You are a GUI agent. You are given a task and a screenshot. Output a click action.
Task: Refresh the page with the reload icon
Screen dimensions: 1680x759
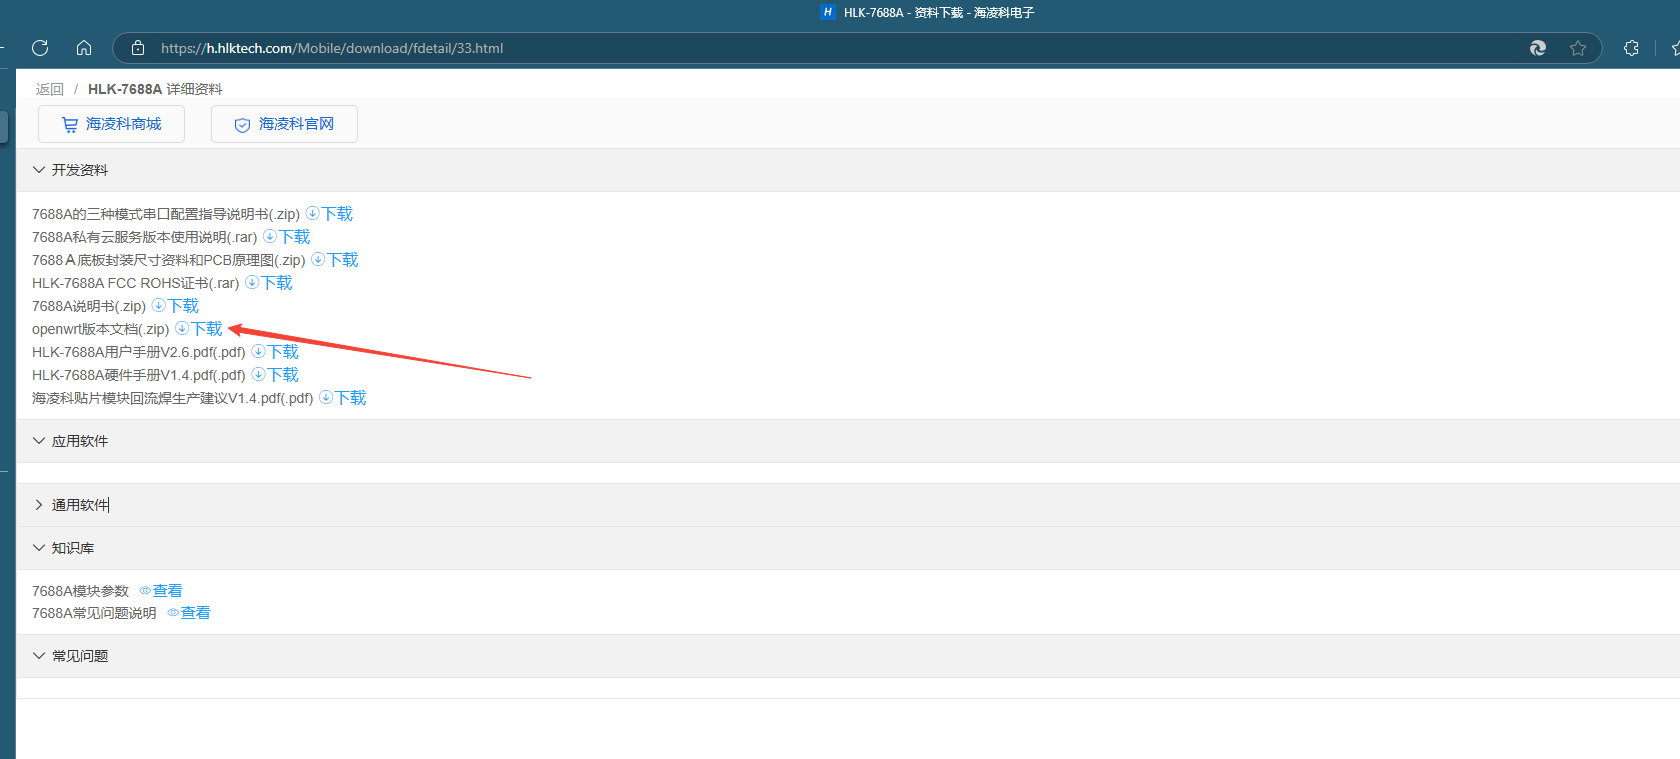pos(40,48)
